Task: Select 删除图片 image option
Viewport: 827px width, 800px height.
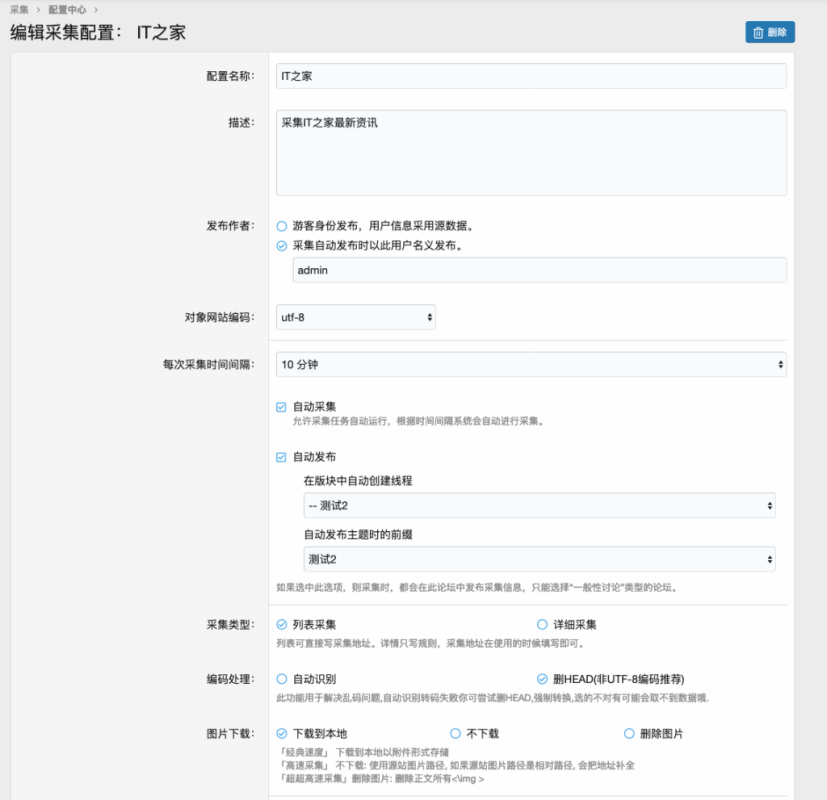Action: [629, 733]
